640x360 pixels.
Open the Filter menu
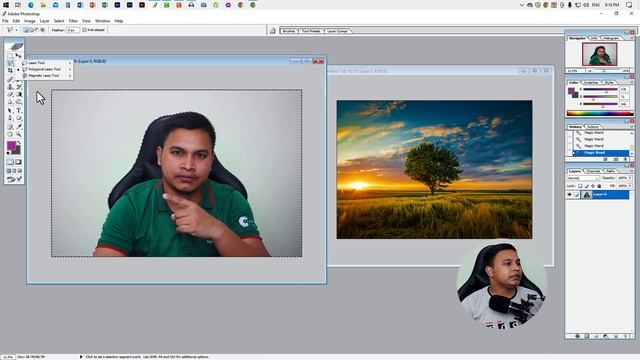tap(73, 21)
